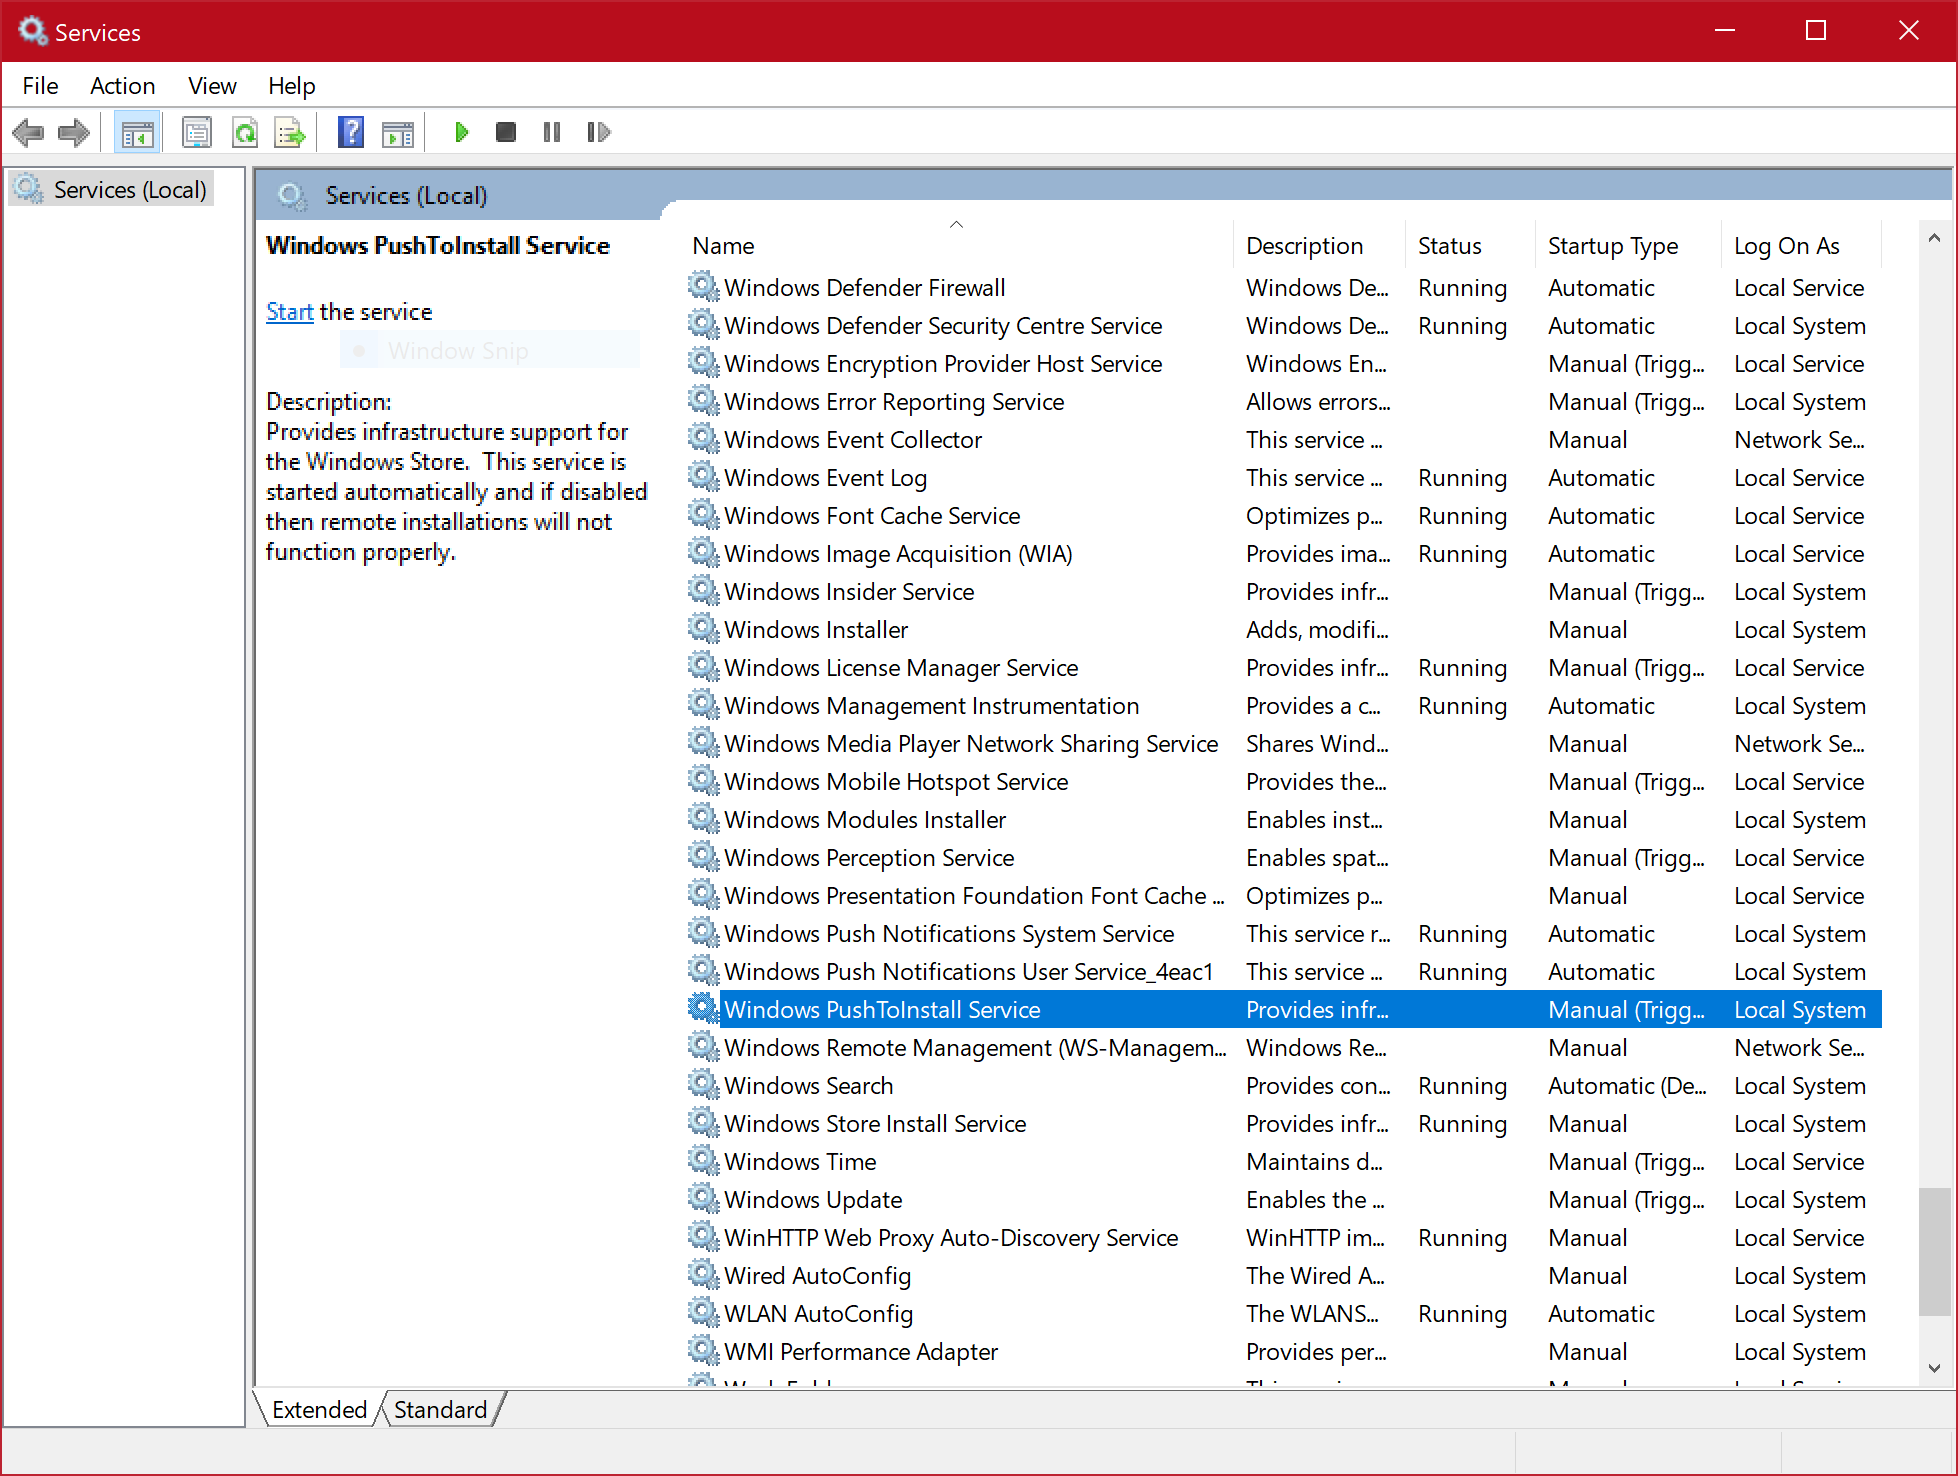Open service Properties from the toolbar icon
1958x1476 pixels.
tap(197, 132)
